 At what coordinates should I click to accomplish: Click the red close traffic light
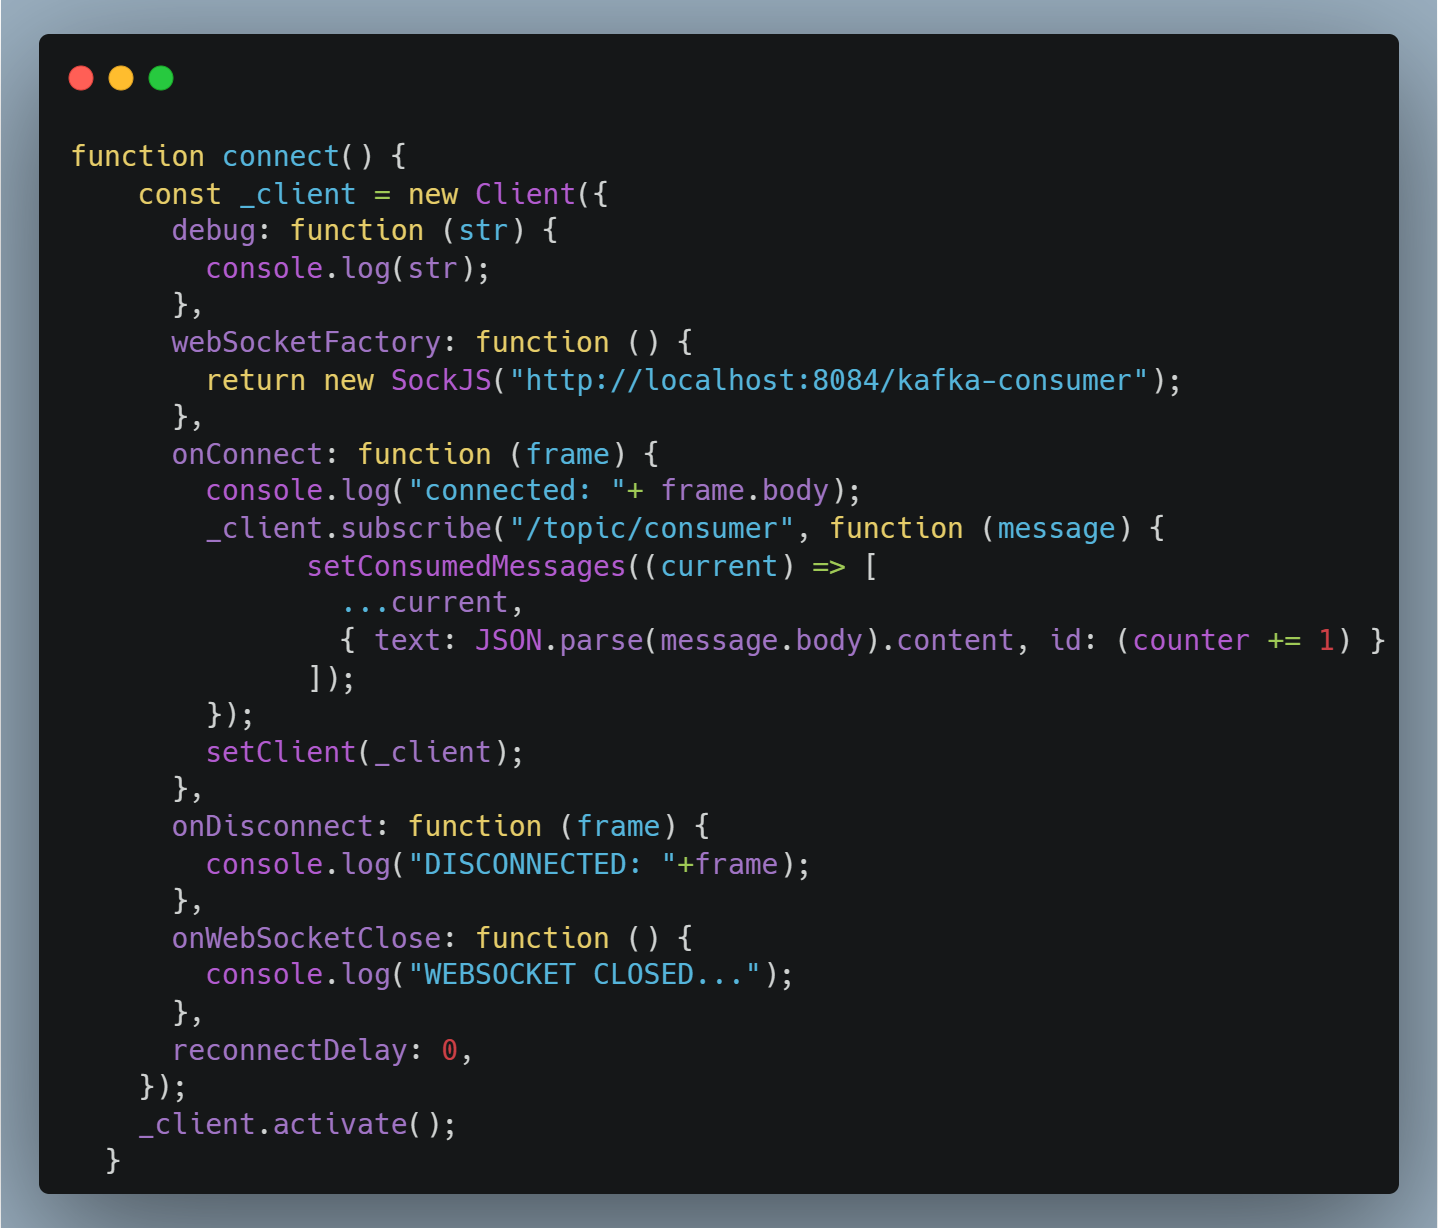tap(81, 77)
